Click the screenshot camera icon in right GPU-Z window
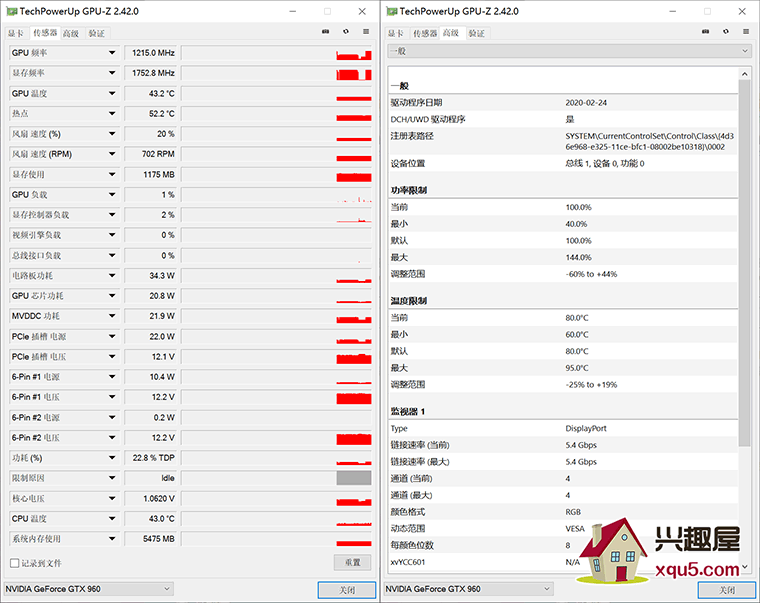Screen dimensions: 760x603 click(705, 32)
